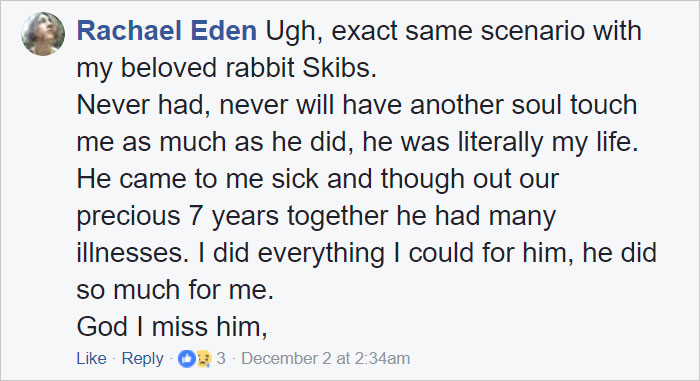Click the word "illnesses" in the comment
This screenshot has width=700, height=381.
130,252
